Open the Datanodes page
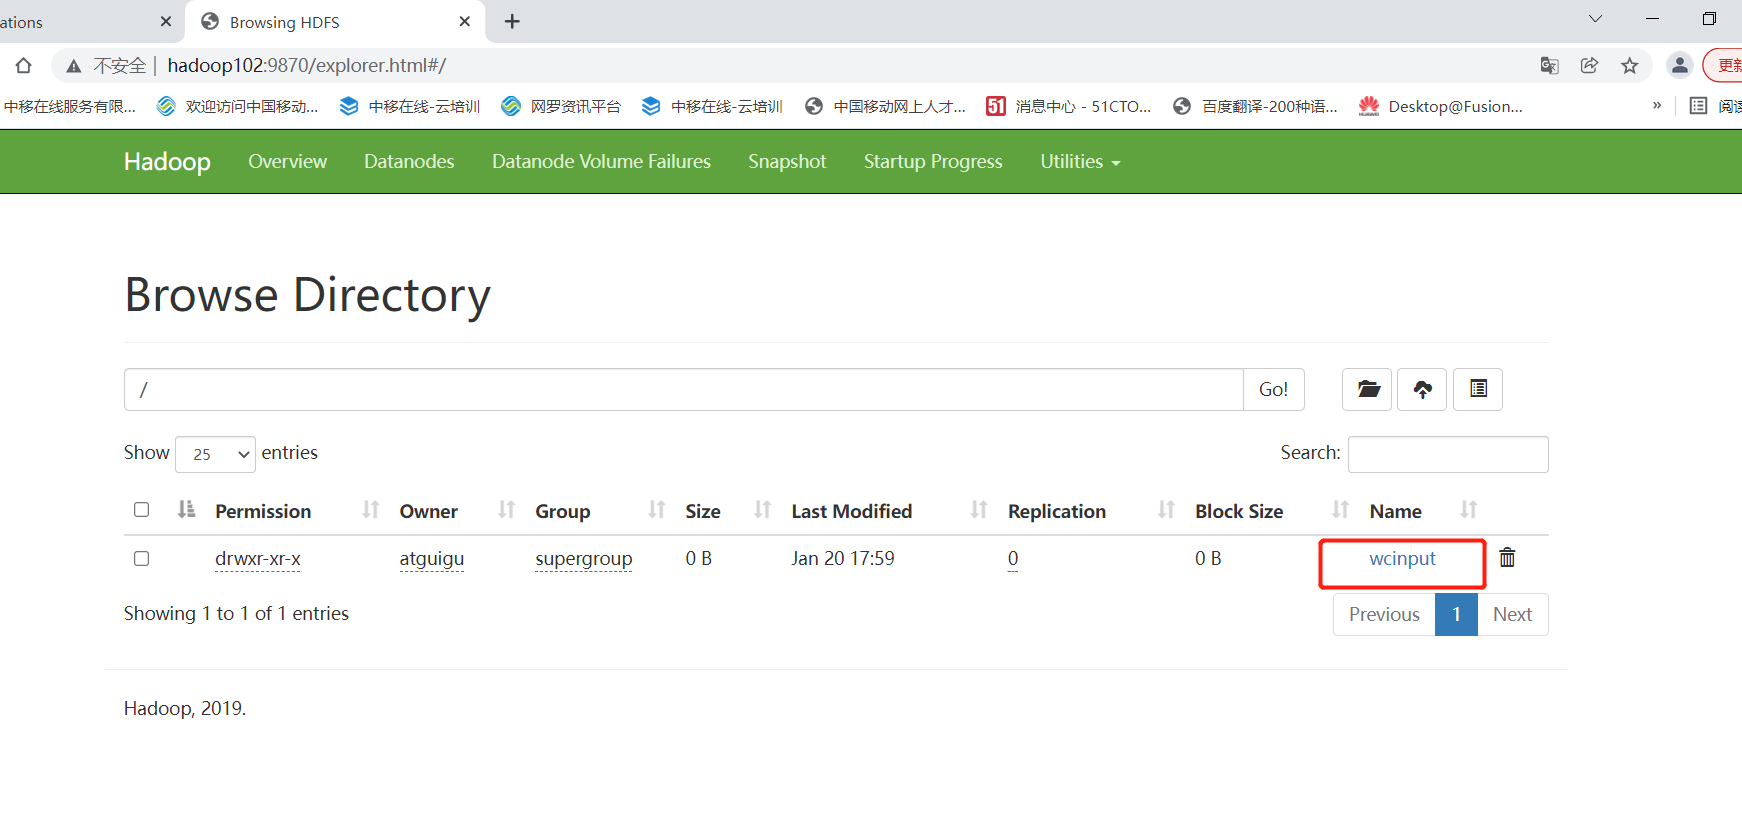This screenshot has width=1742, height=827. tap(409, 161)
